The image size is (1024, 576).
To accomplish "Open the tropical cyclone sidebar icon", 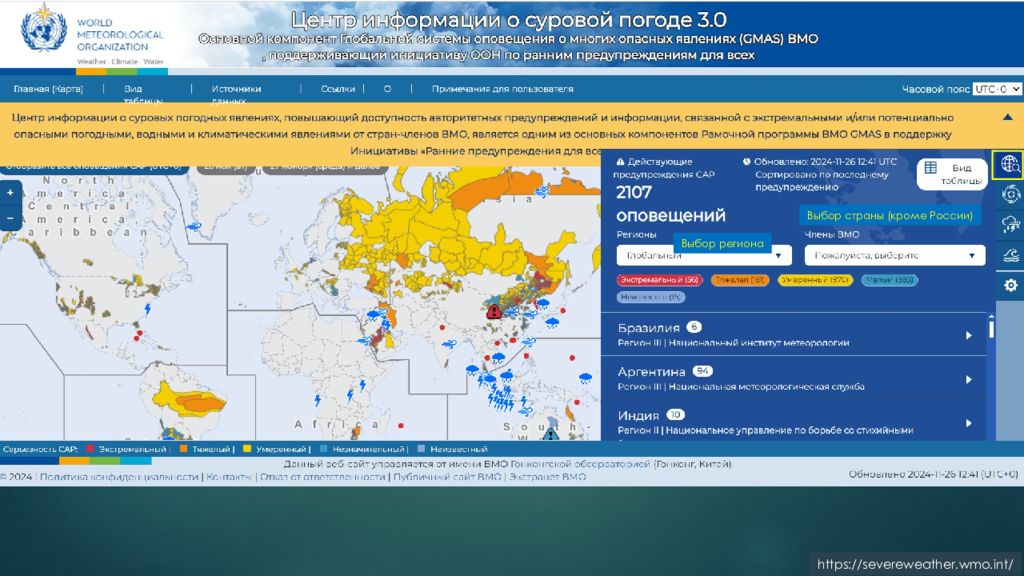I will pos(1010,195).
